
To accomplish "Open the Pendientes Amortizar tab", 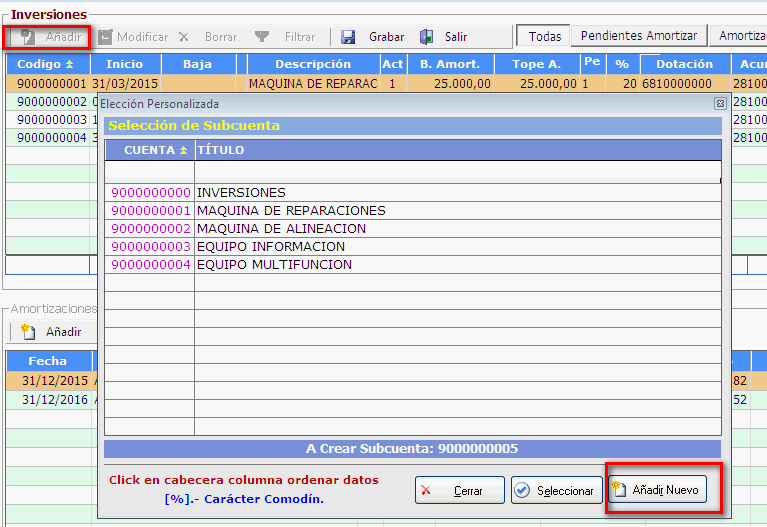I will (x=639, y=36).
